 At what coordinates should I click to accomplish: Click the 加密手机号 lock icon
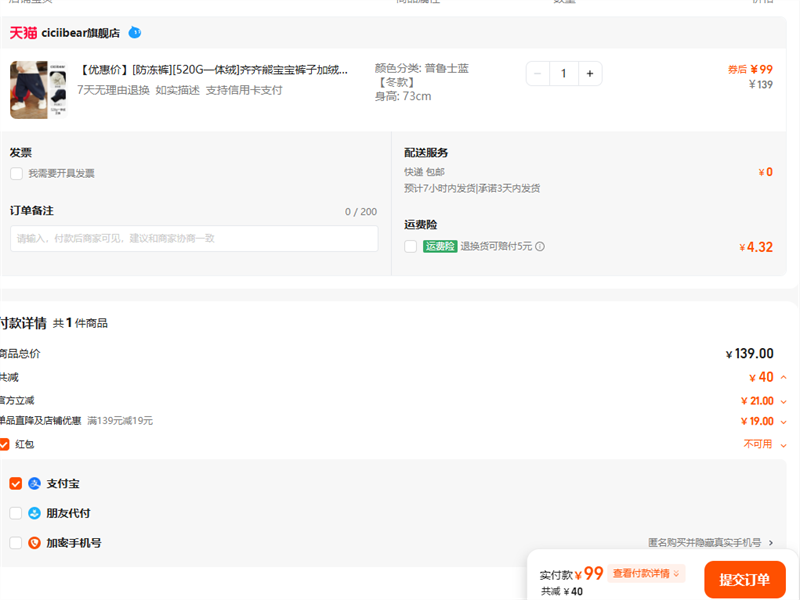click(33, 543)
